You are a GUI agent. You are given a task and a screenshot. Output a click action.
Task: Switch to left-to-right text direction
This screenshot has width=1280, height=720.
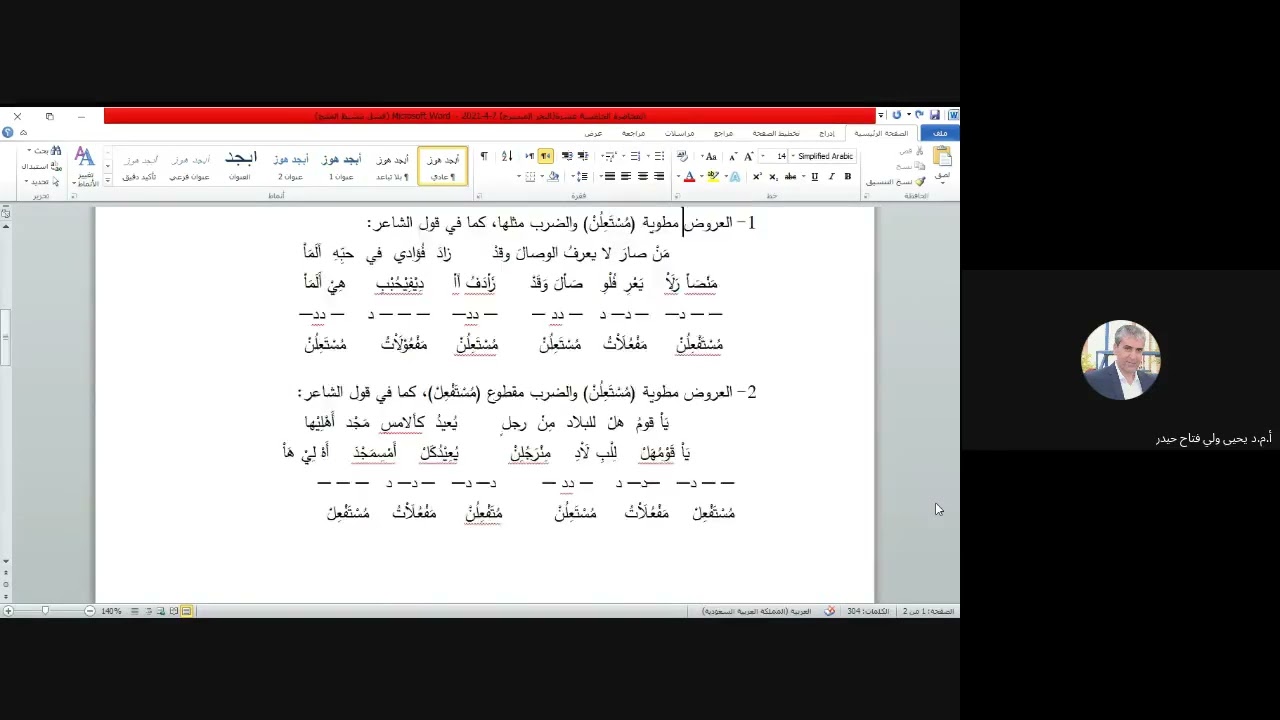529,156
